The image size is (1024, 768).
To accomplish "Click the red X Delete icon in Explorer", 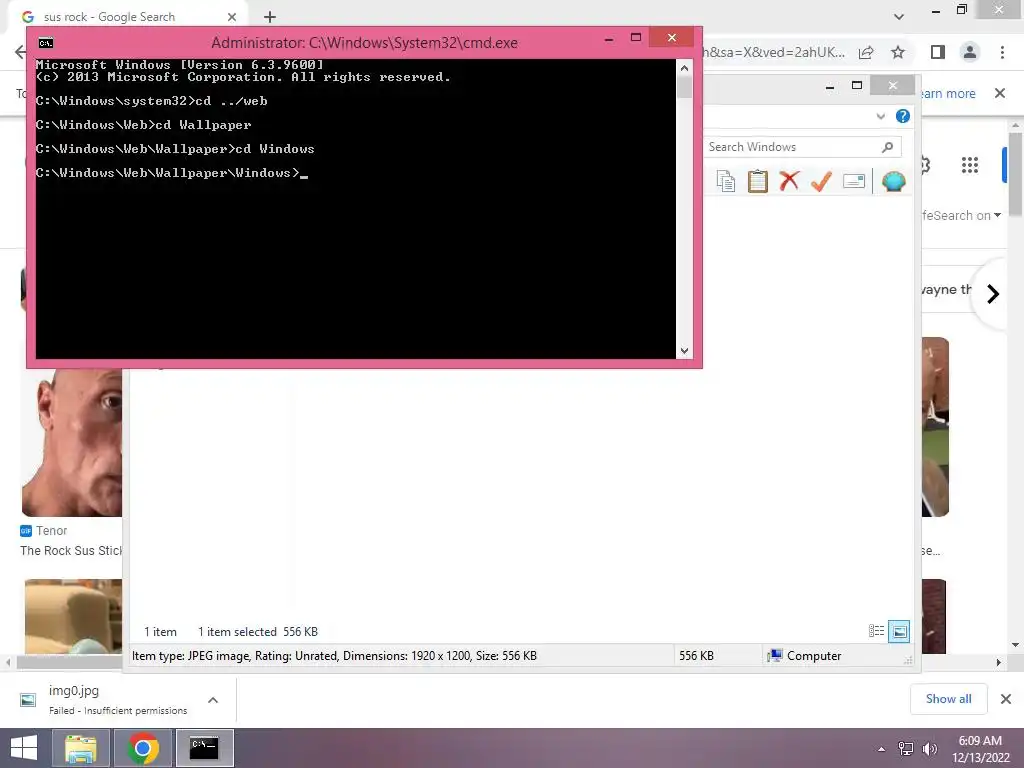I will click(x=789, y=180).
